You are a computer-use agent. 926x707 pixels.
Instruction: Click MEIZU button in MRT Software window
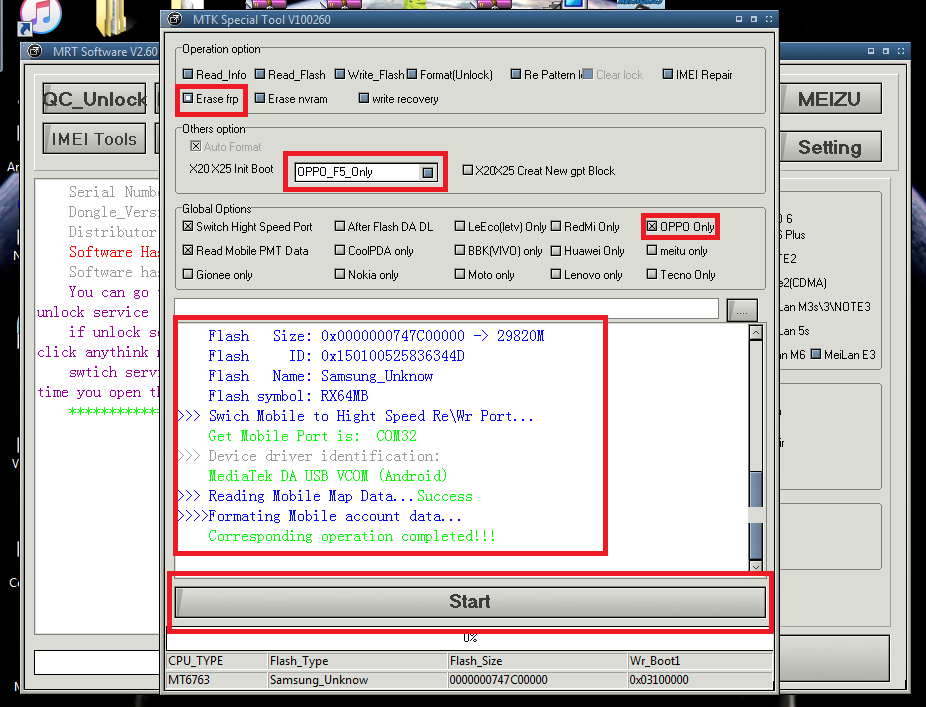(x=830, y=99)
